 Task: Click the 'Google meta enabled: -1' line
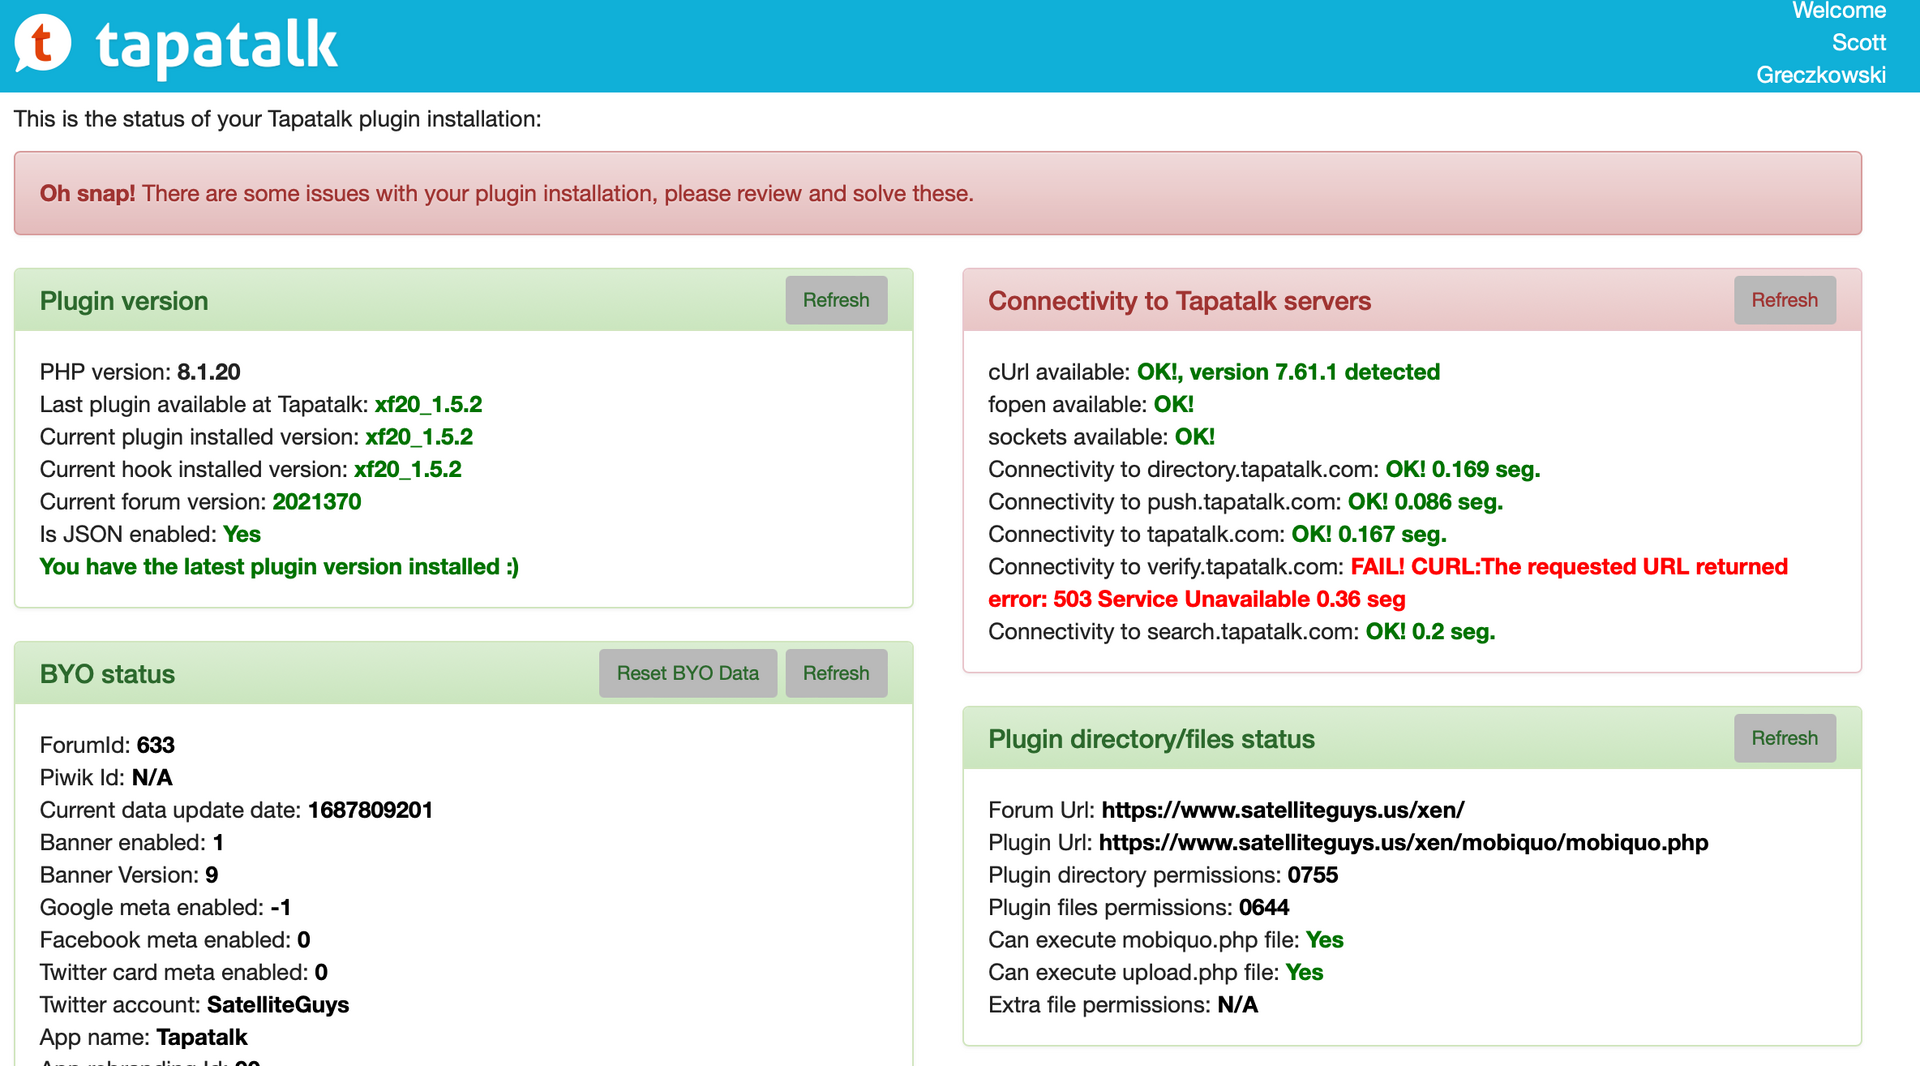pos(165,908)
